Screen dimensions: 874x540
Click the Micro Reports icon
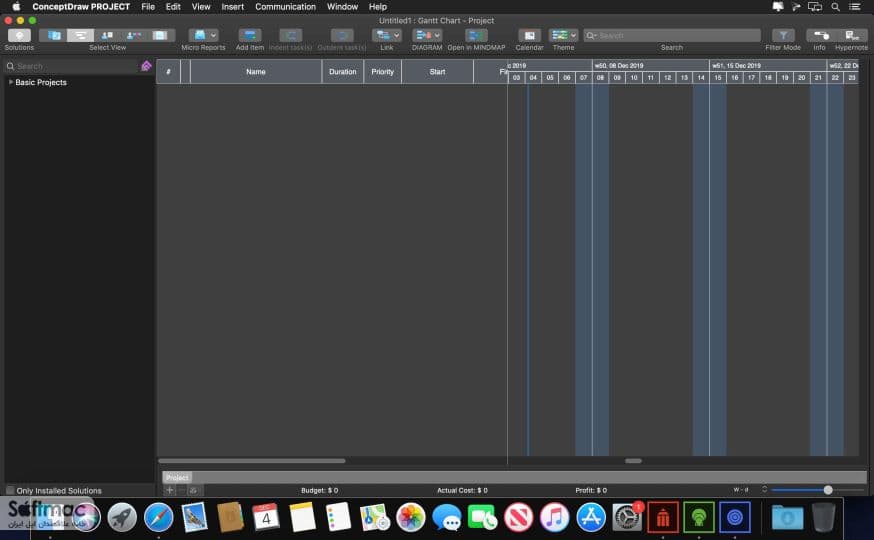pyautogui.click(x=199, y=35)
